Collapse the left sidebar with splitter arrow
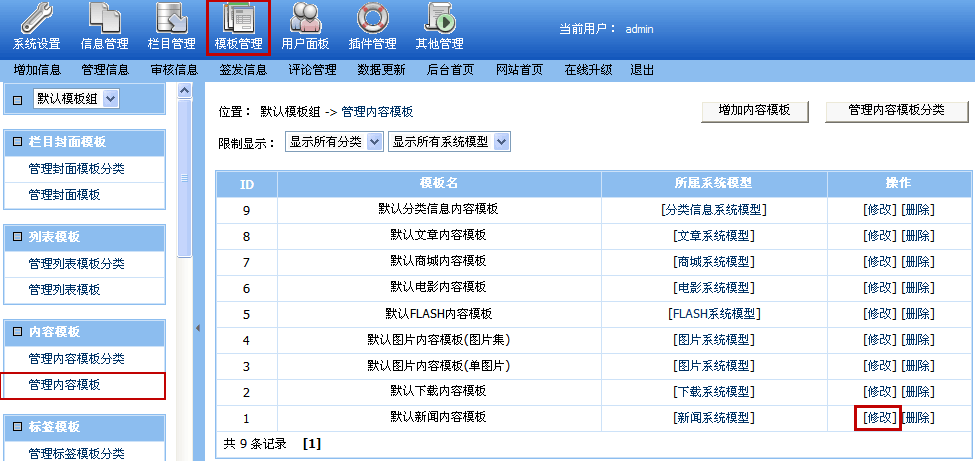 [197, 328]
